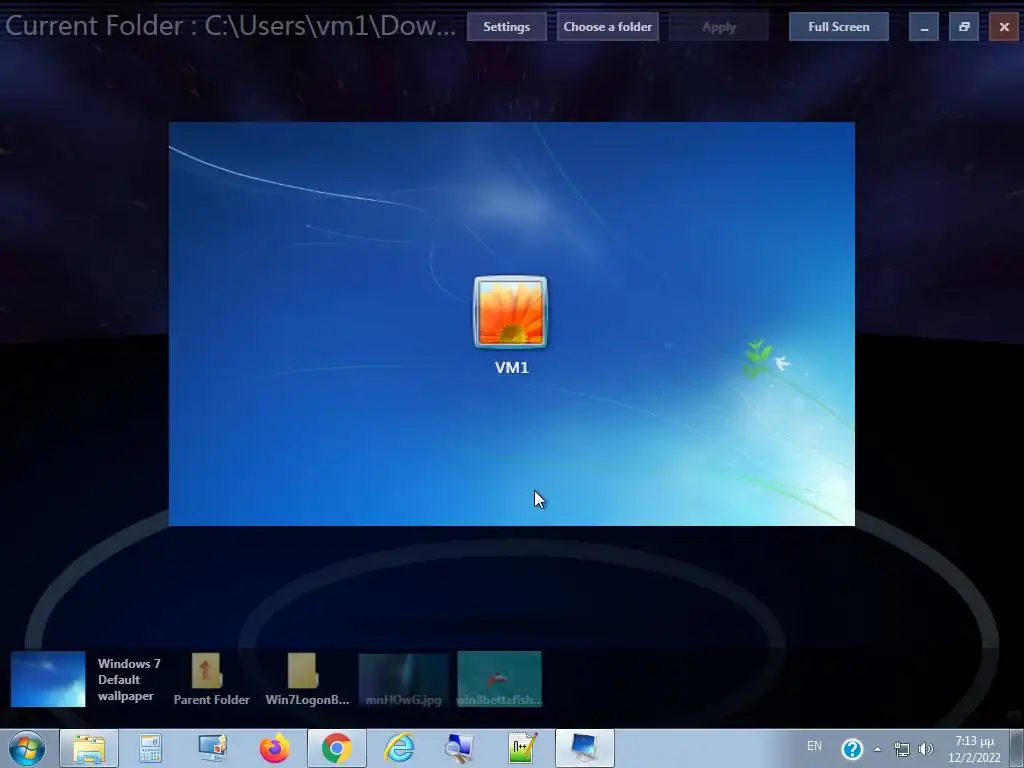Select the win8bettafish thumbnail
Viewport: 1024px width, 768px height.
point(500,679)
